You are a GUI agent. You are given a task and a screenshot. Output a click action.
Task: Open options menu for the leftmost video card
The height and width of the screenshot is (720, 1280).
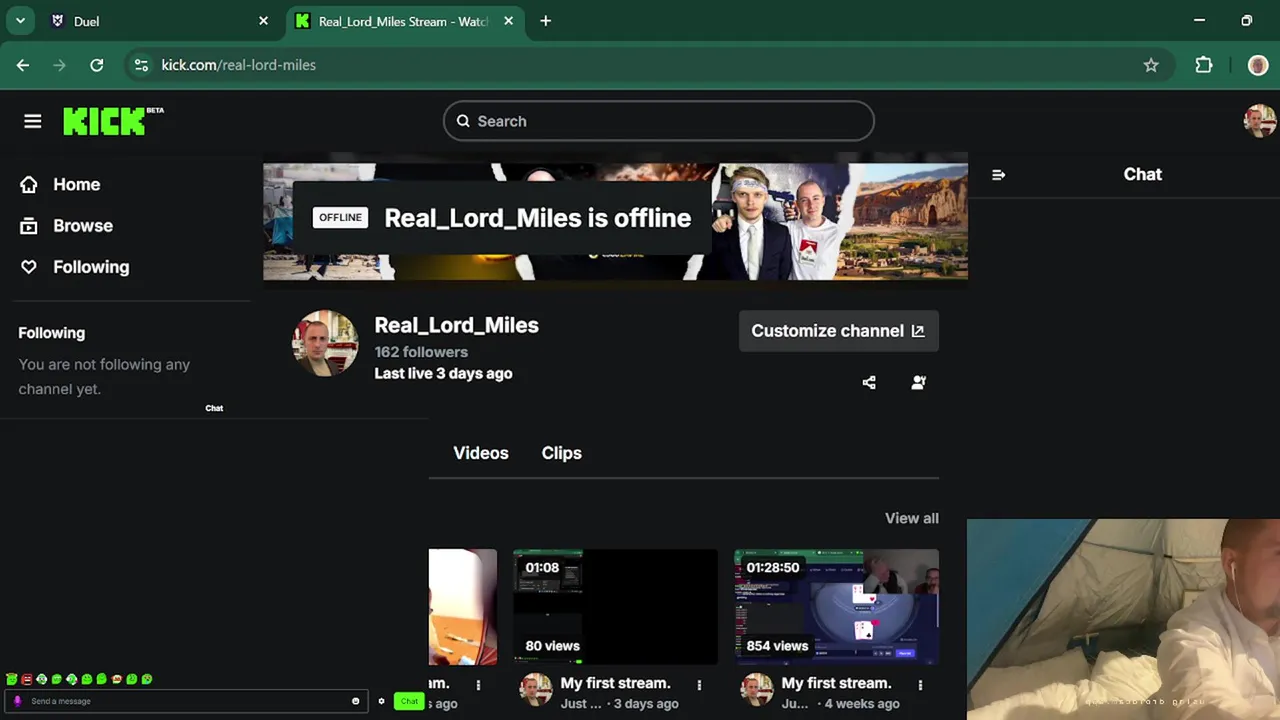click(x=478, y=685)
